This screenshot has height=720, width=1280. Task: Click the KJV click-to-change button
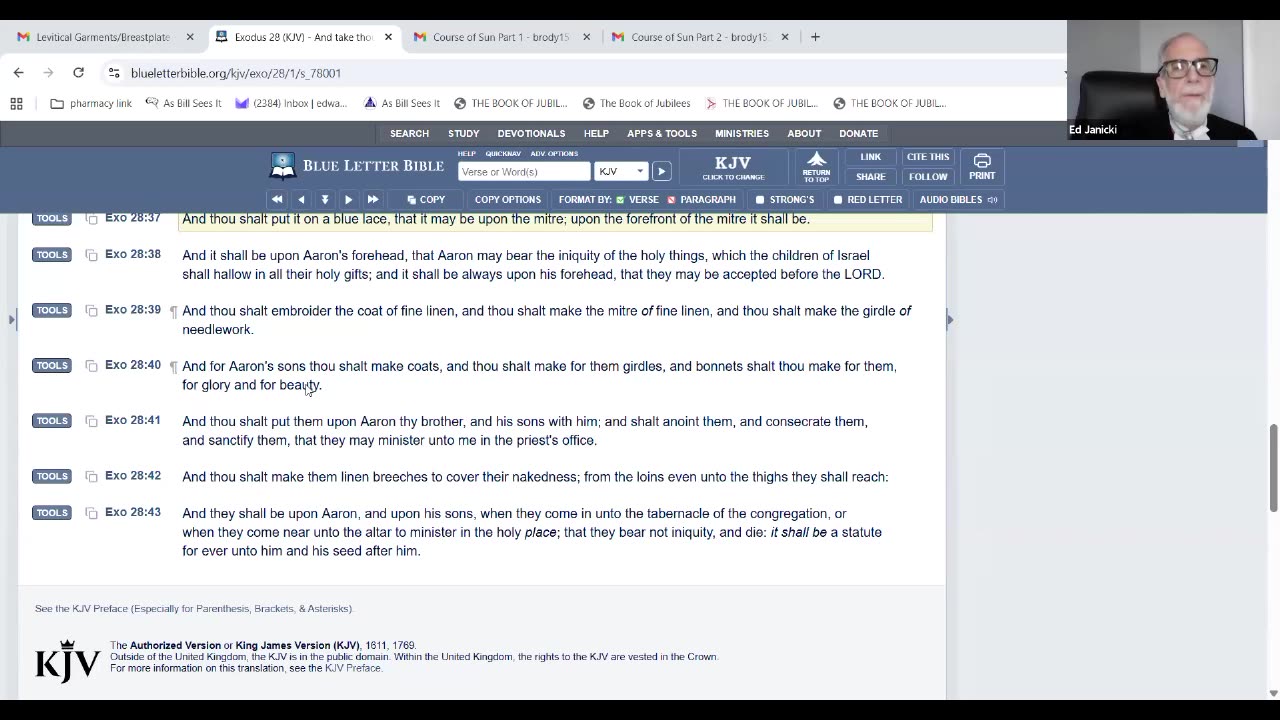coord(733,166)
